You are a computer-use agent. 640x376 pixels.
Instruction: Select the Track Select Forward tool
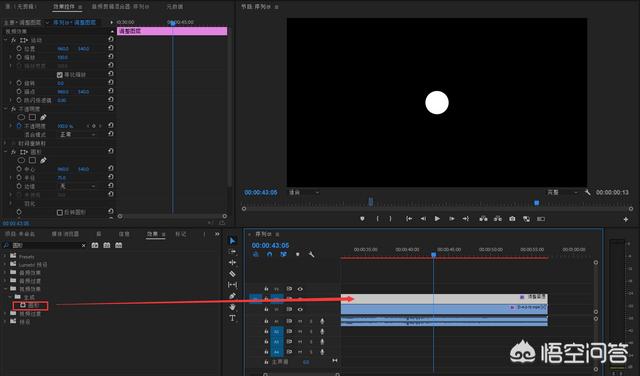(x=232, y=252)
